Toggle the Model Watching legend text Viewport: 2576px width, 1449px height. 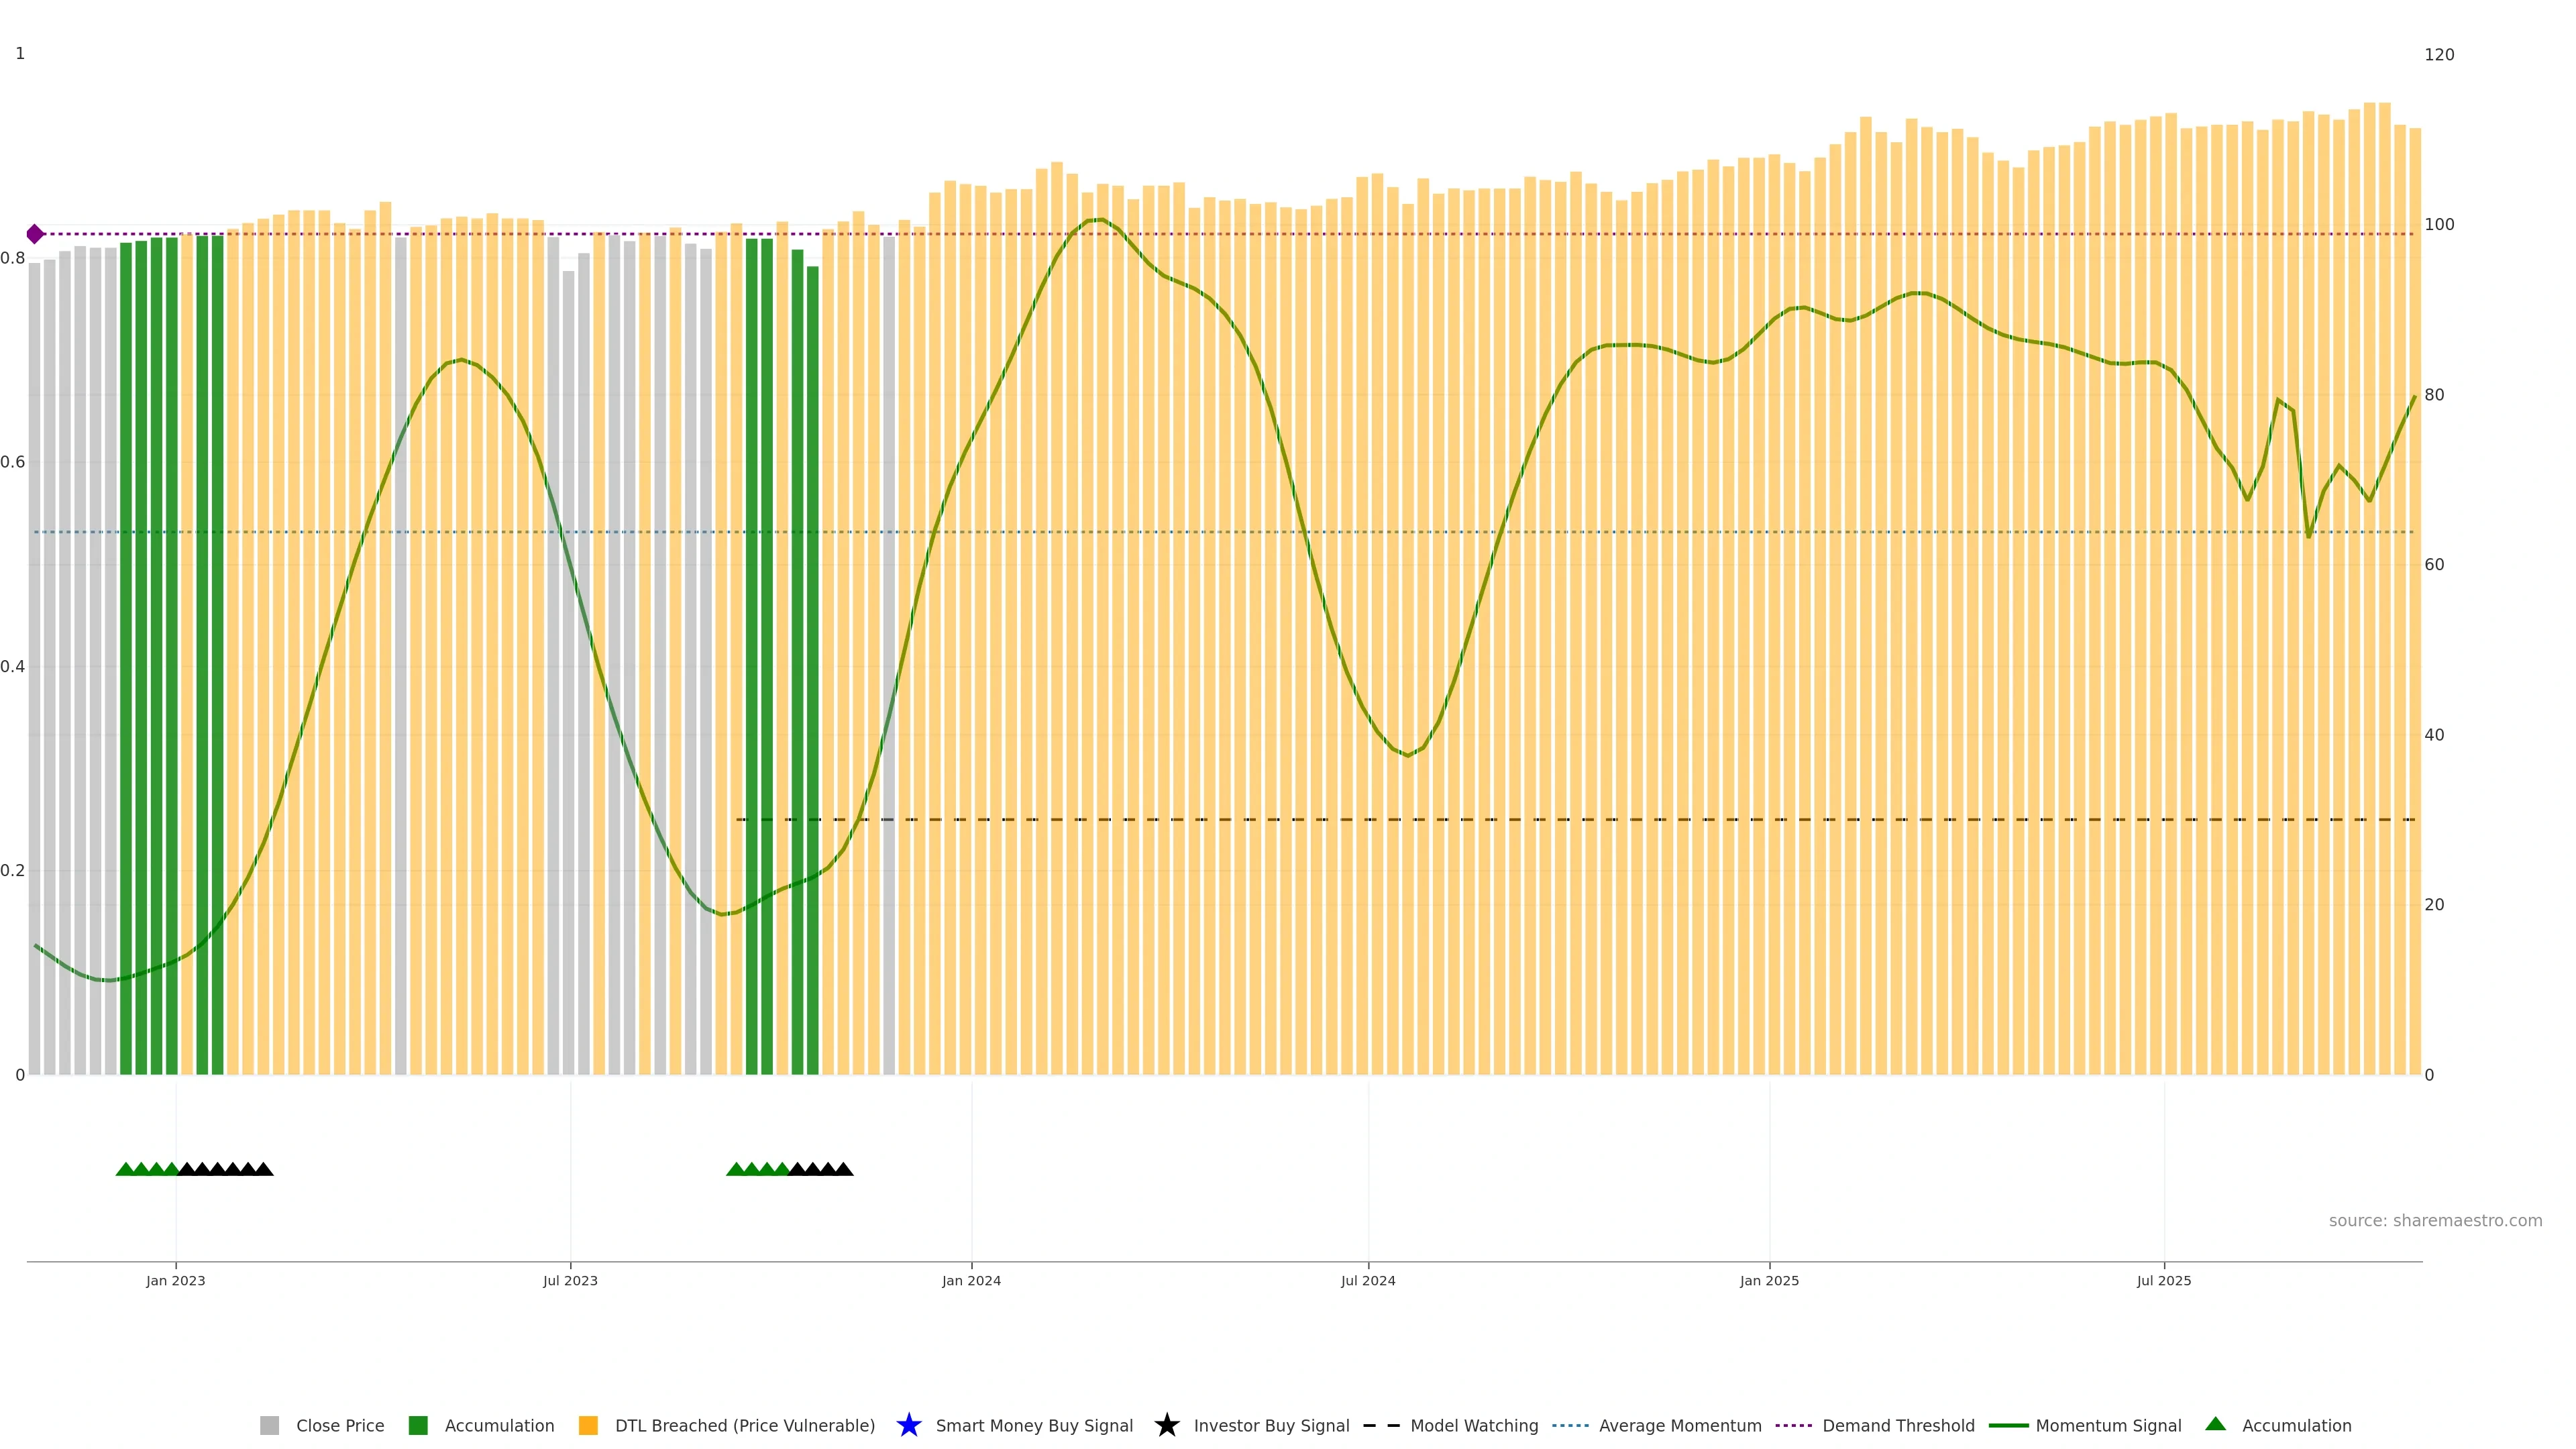click(x=1474, y=1426)
